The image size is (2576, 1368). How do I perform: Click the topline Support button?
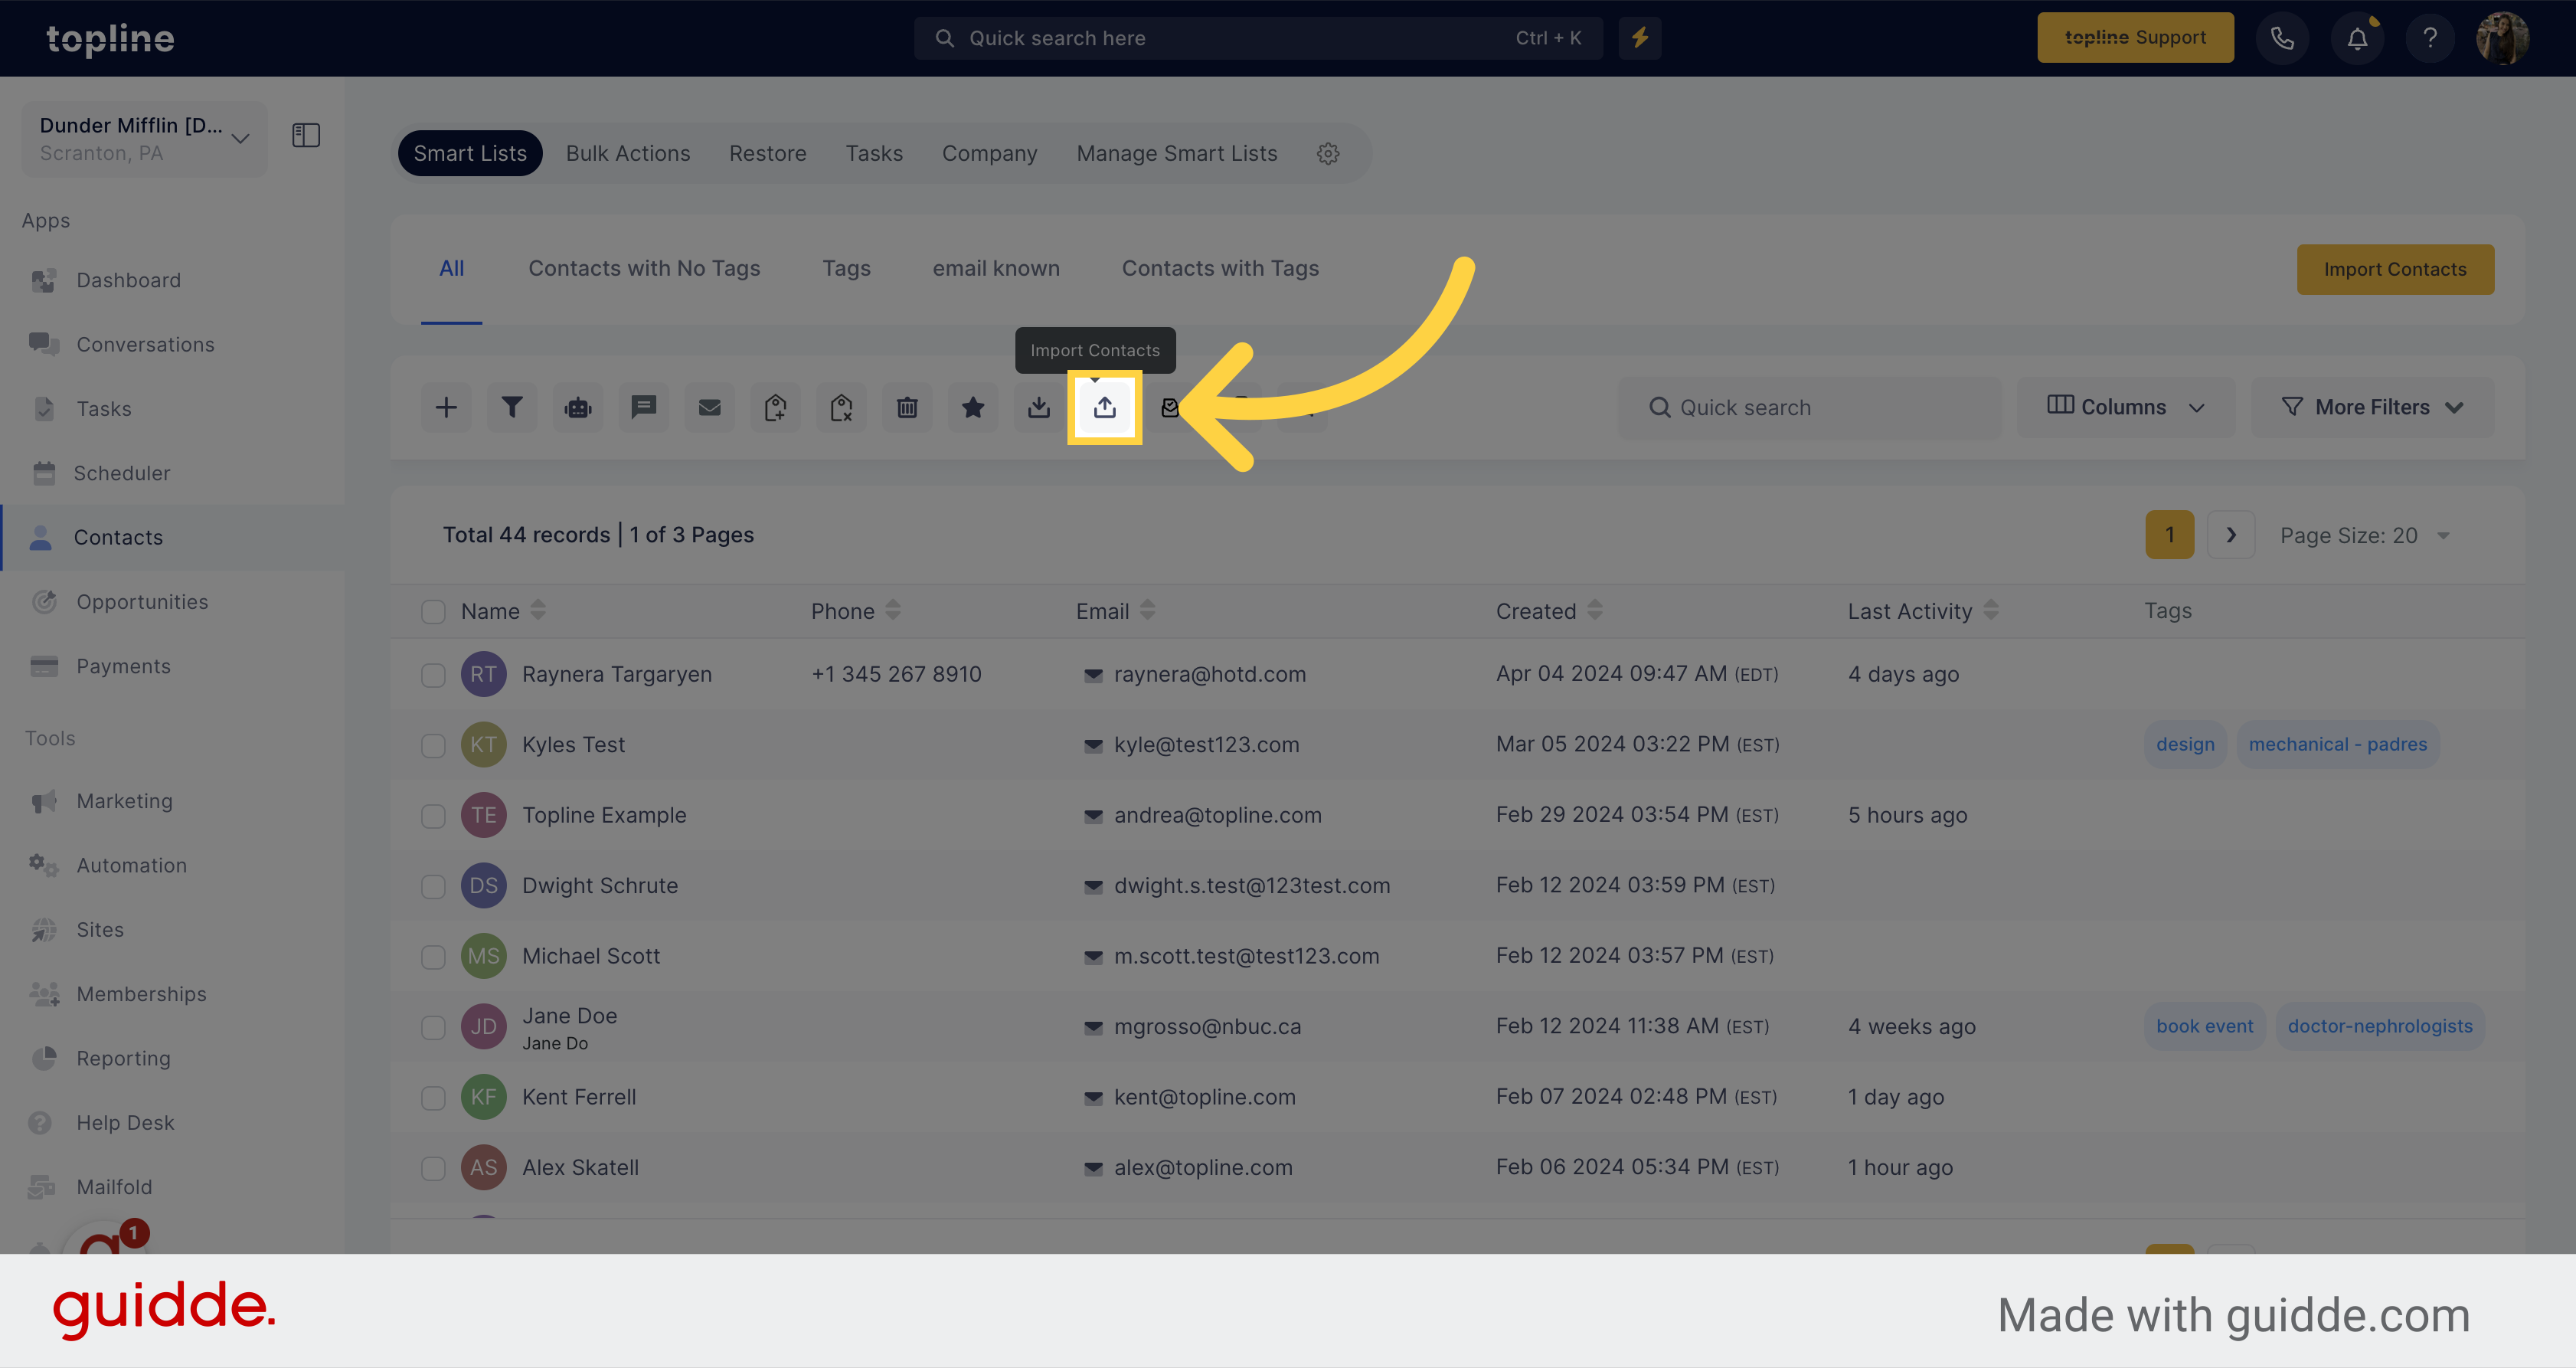click(2135, 38)
